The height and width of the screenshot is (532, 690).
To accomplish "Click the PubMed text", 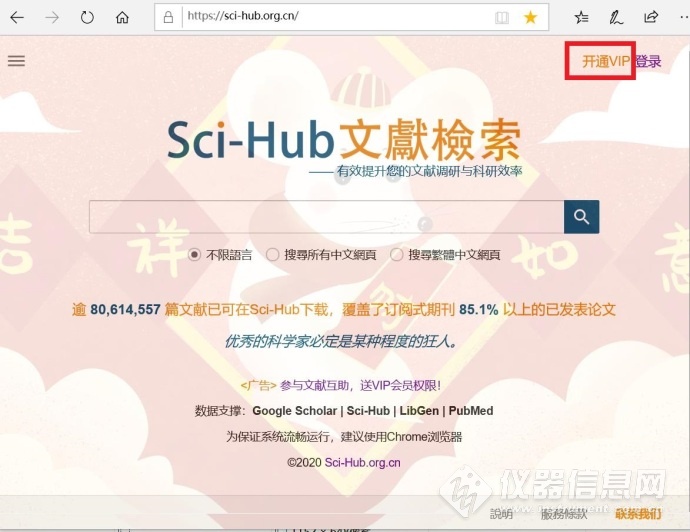I will pos(471,411).
